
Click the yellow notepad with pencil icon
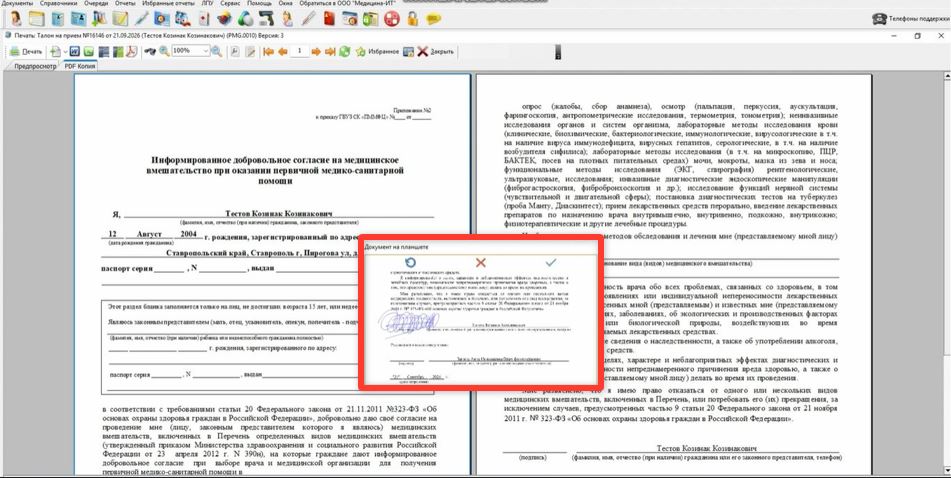[120, 18]
